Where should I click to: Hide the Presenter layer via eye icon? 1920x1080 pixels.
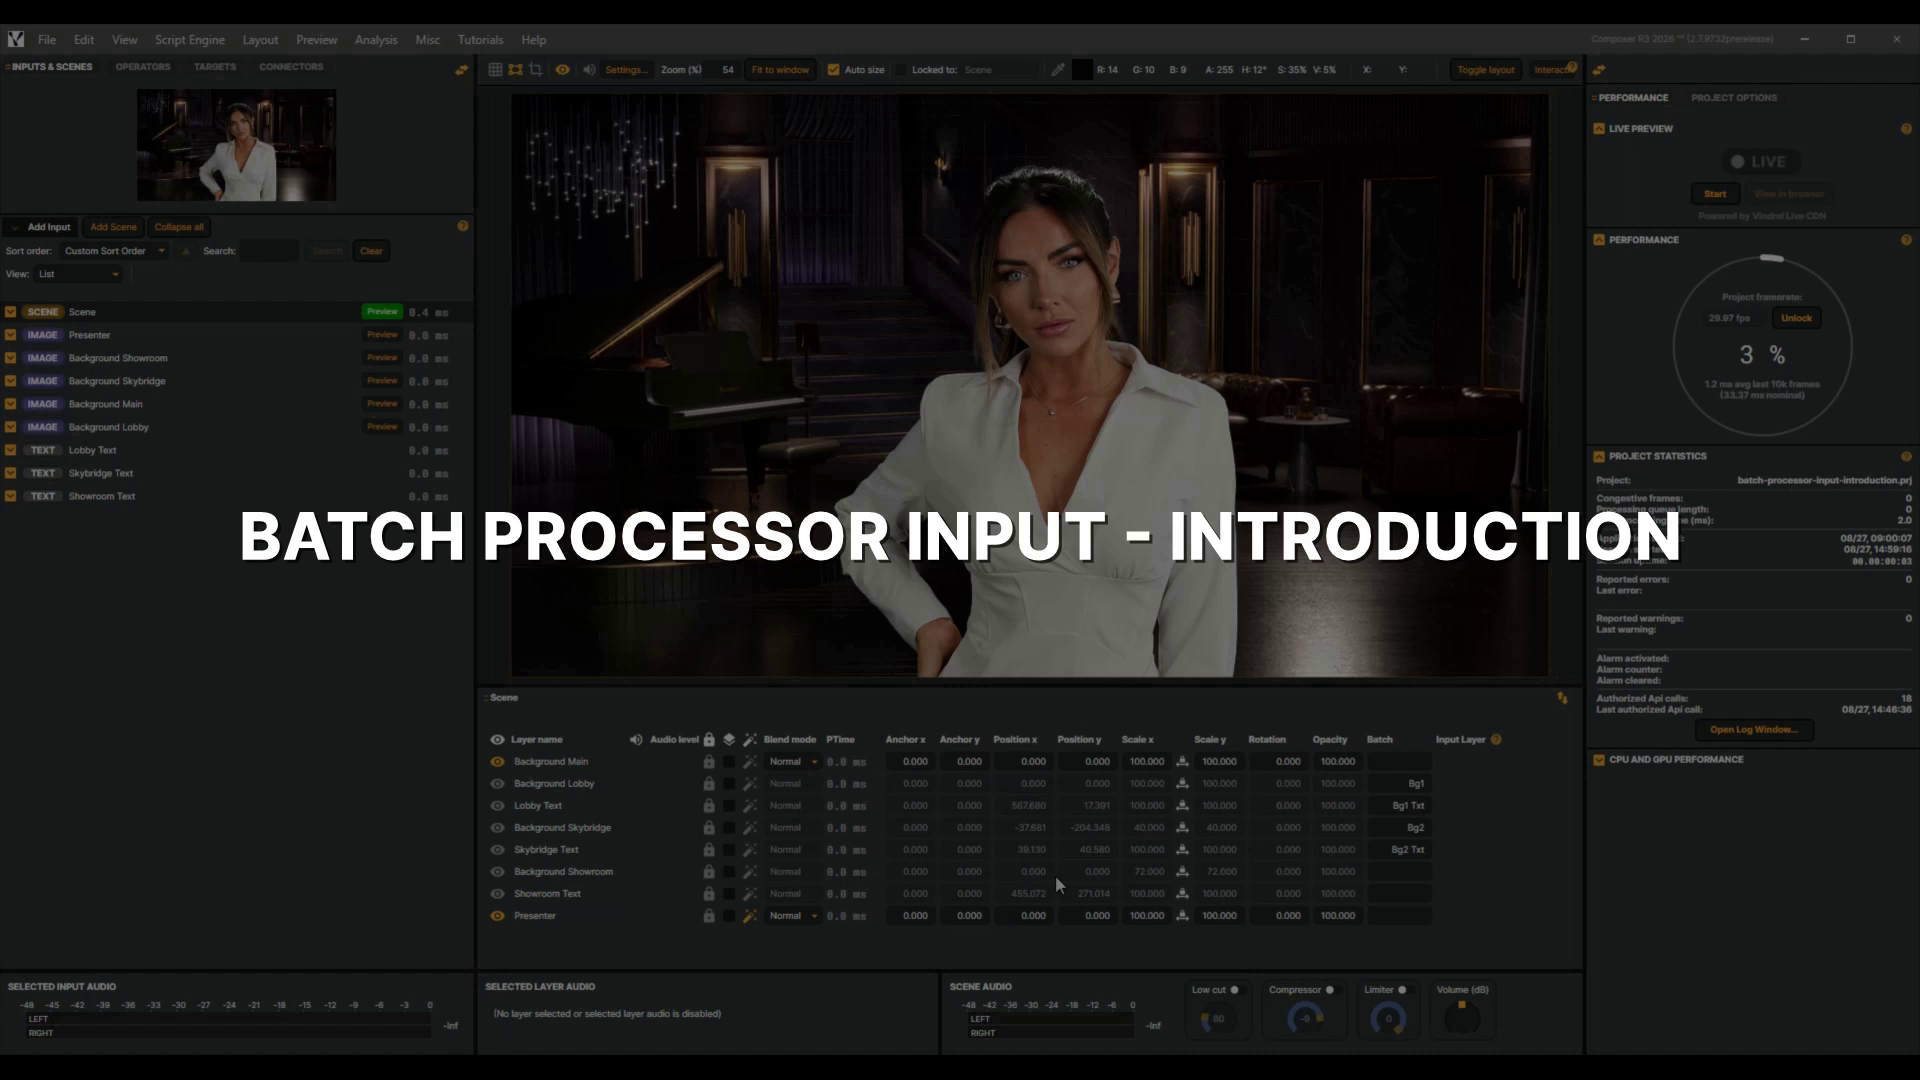click(x=497, y=916)
